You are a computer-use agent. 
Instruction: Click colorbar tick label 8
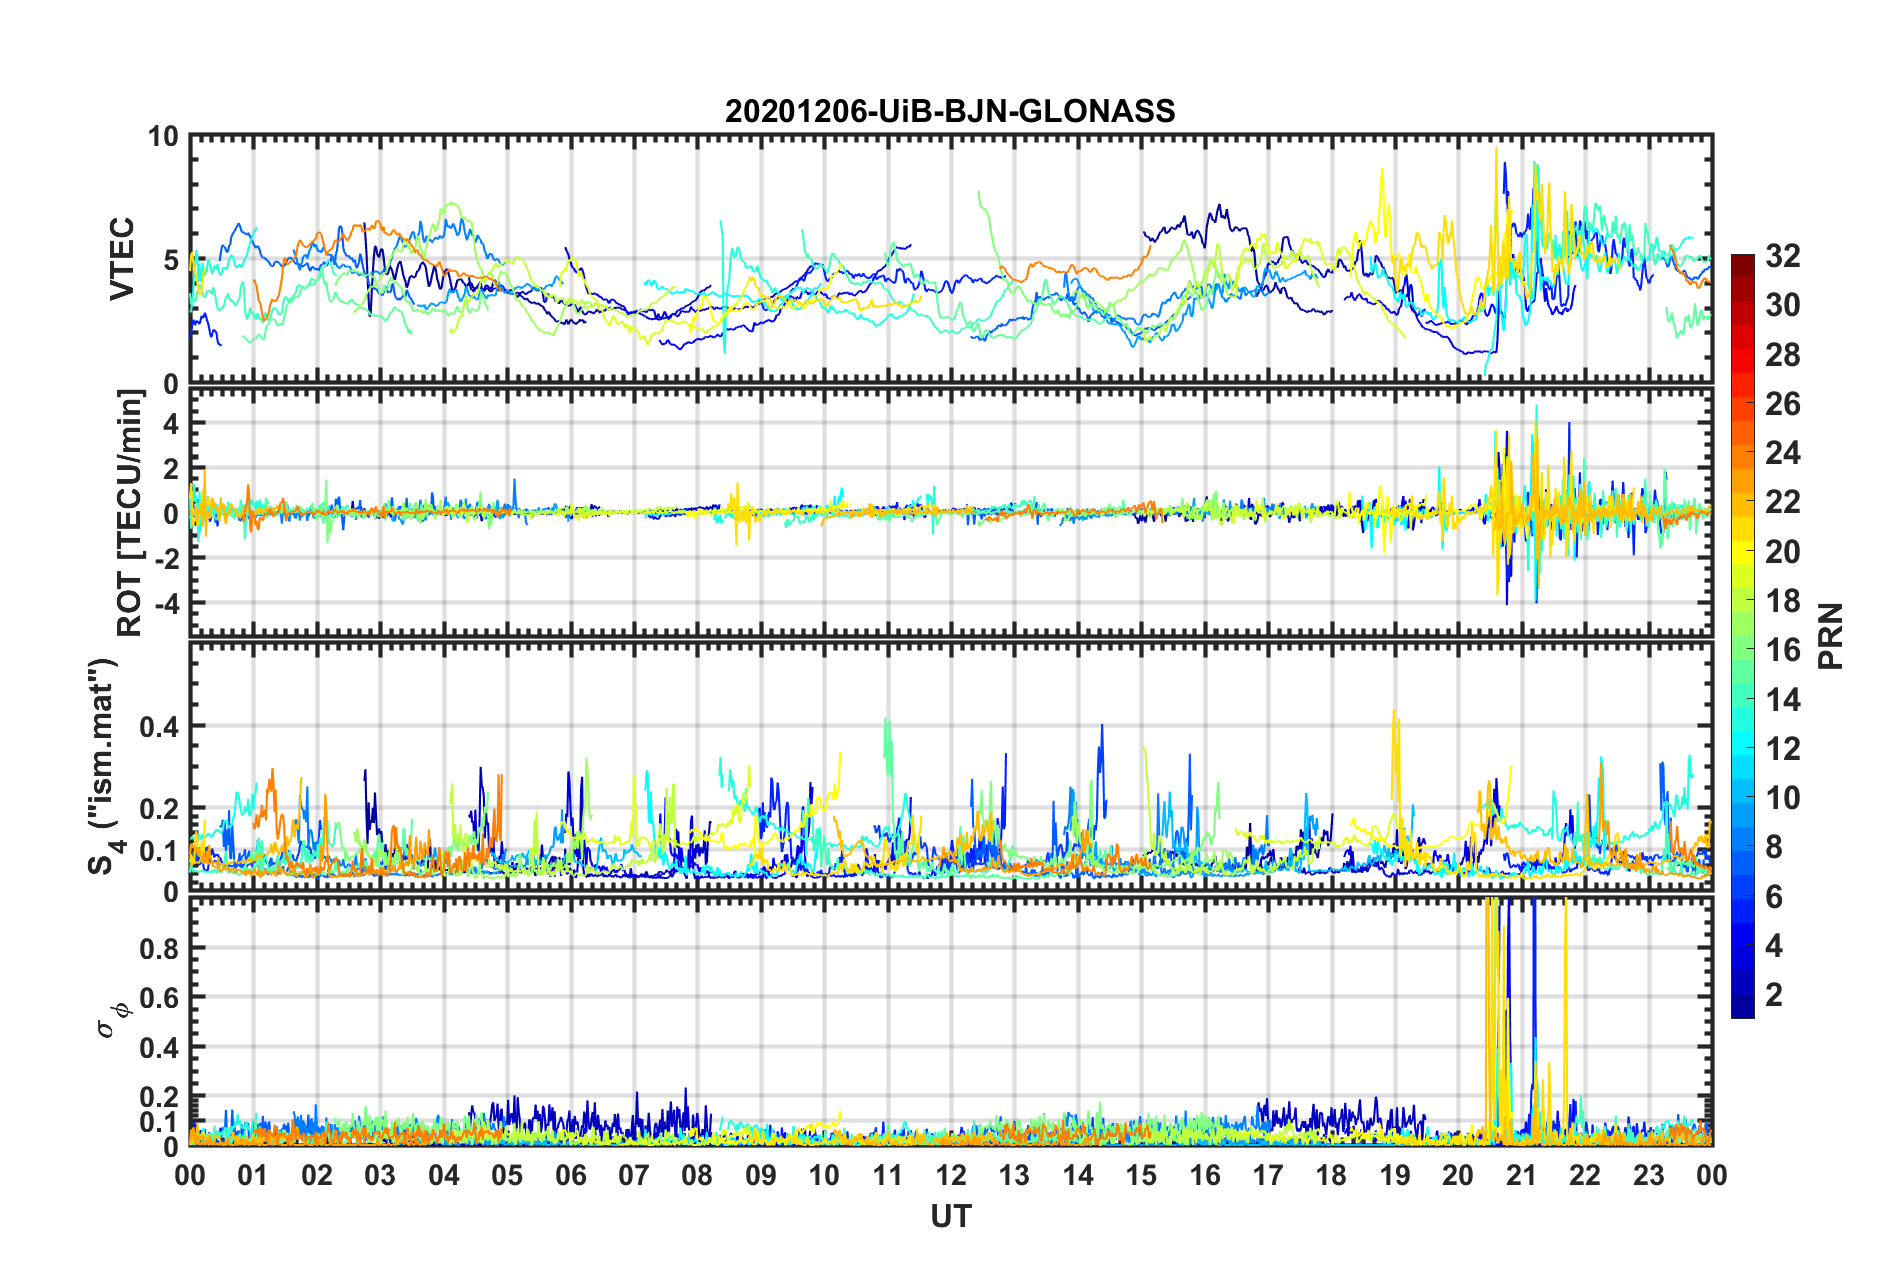tap(1774, 847)
